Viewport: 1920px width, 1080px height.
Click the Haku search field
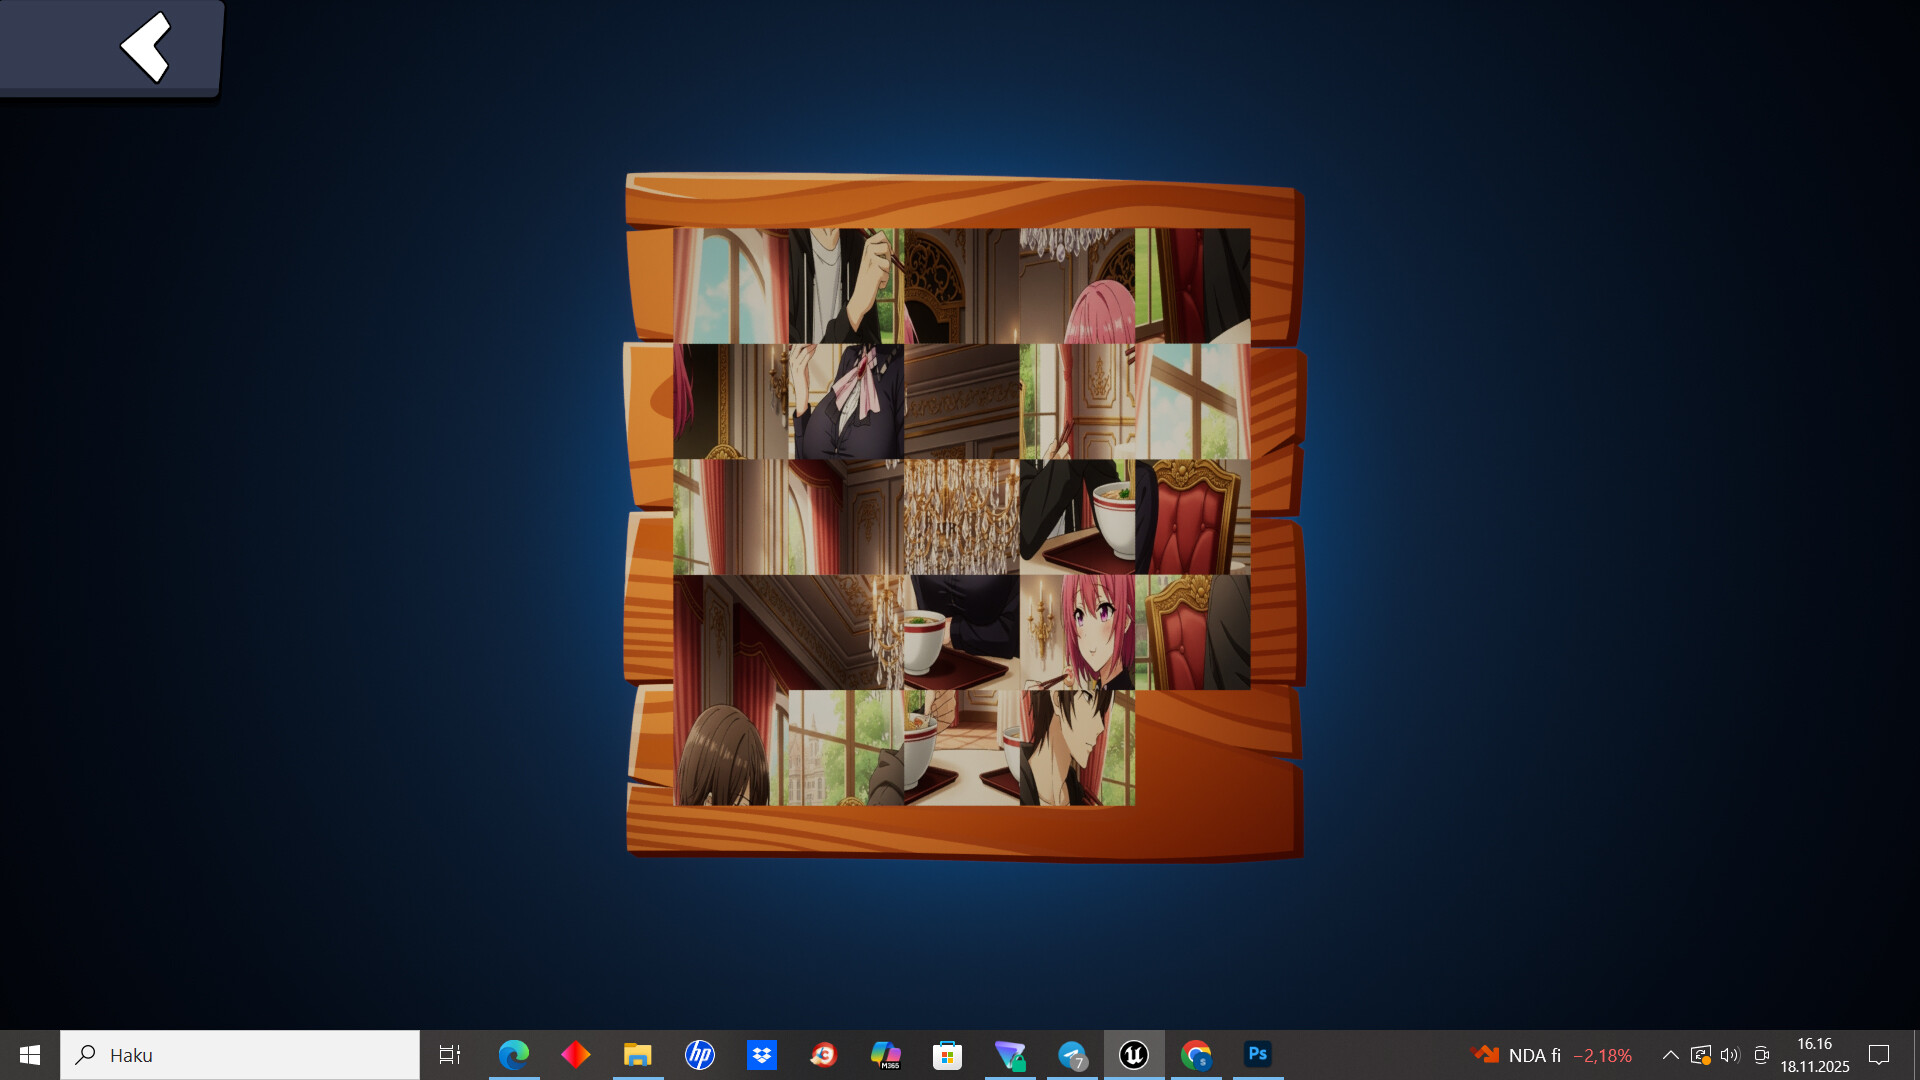[240, 1054]
